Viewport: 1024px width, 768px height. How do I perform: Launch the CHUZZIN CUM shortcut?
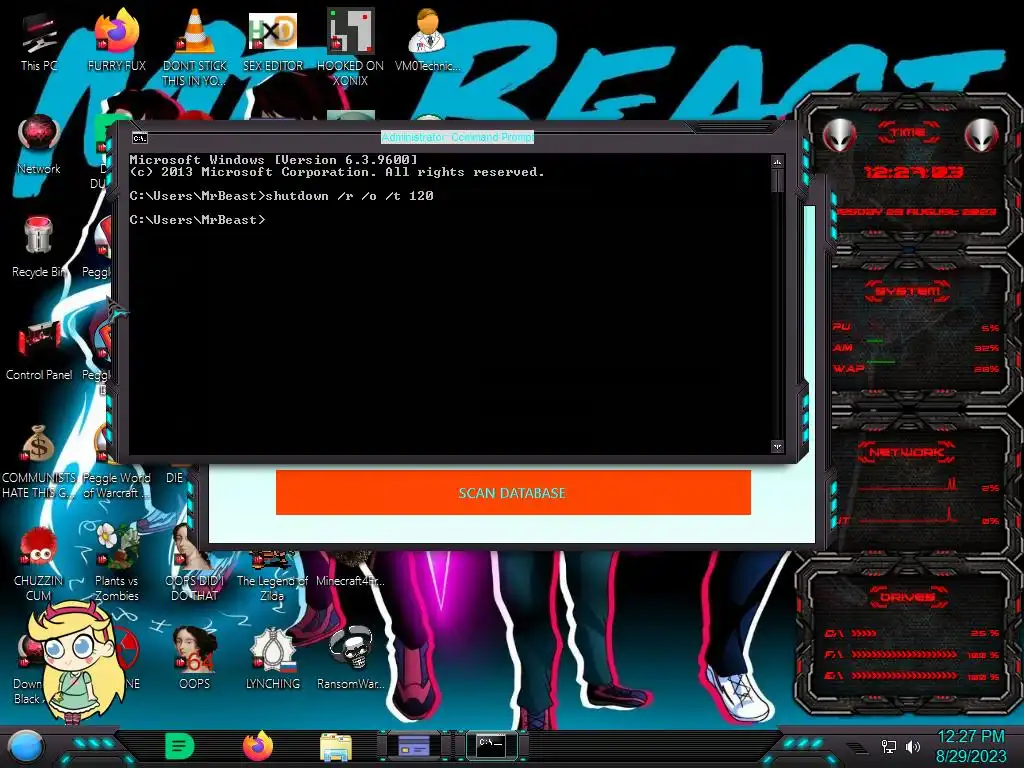pyautogui.click(x=39, y=565)
